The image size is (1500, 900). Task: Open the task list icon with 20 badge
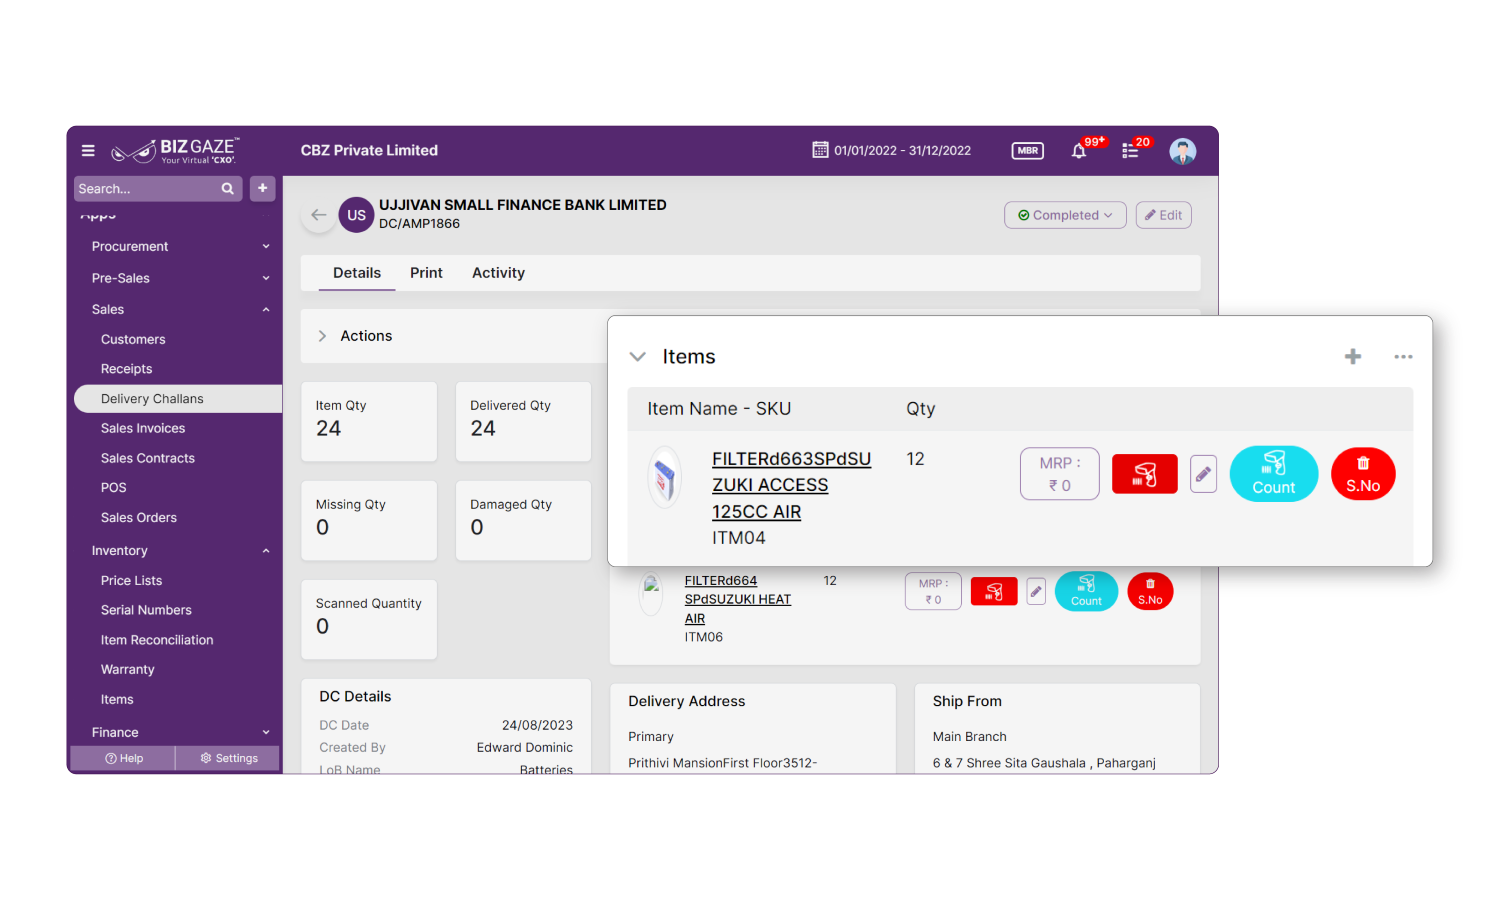pyautogui.click(x=1130, y=151)
